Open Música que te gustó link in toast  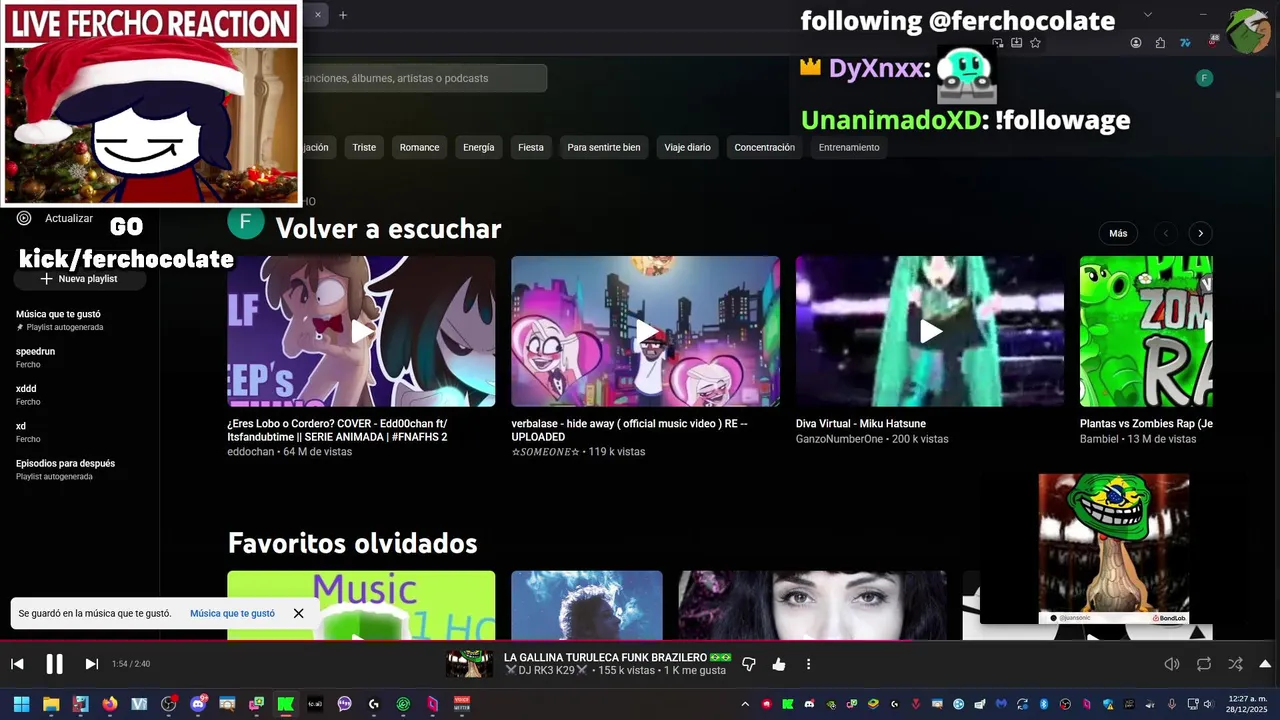[232, 613]
